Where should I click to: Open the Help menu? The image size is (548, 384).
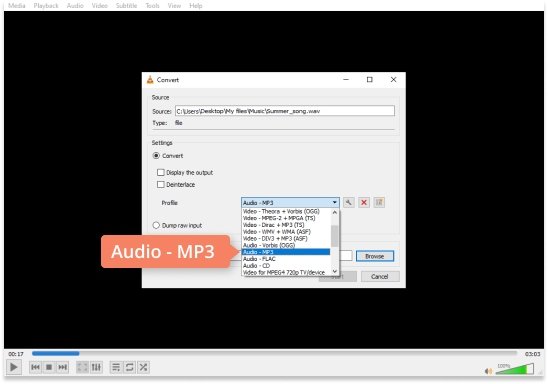pyautogui.click(x=196, y=6)
